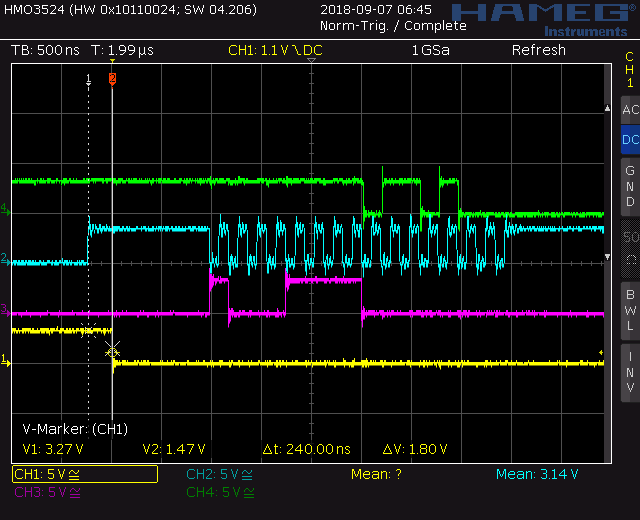Select the CH4: 5 V channel label
The width and height of the screenshot is (640, 520).
[x=220, y=492]
